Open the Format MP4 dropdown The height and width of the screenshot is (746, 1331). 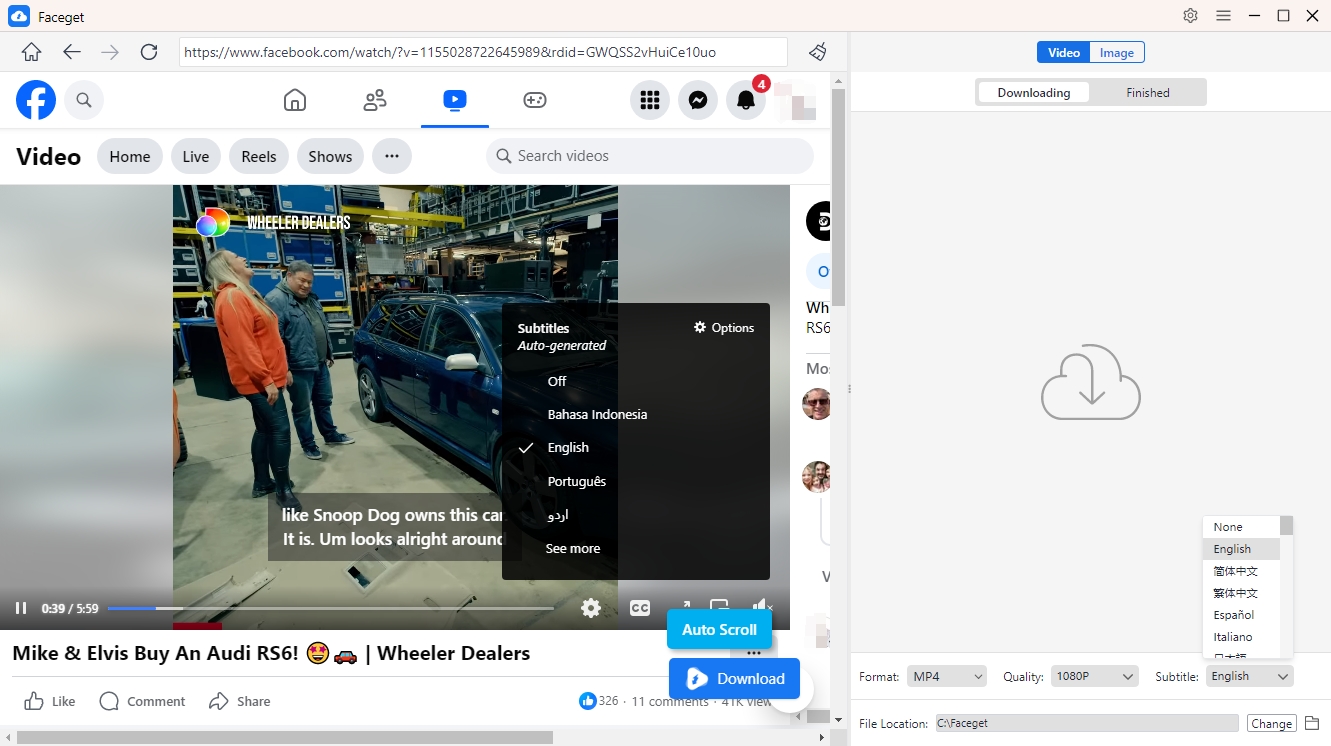click(x=947, y=677)
